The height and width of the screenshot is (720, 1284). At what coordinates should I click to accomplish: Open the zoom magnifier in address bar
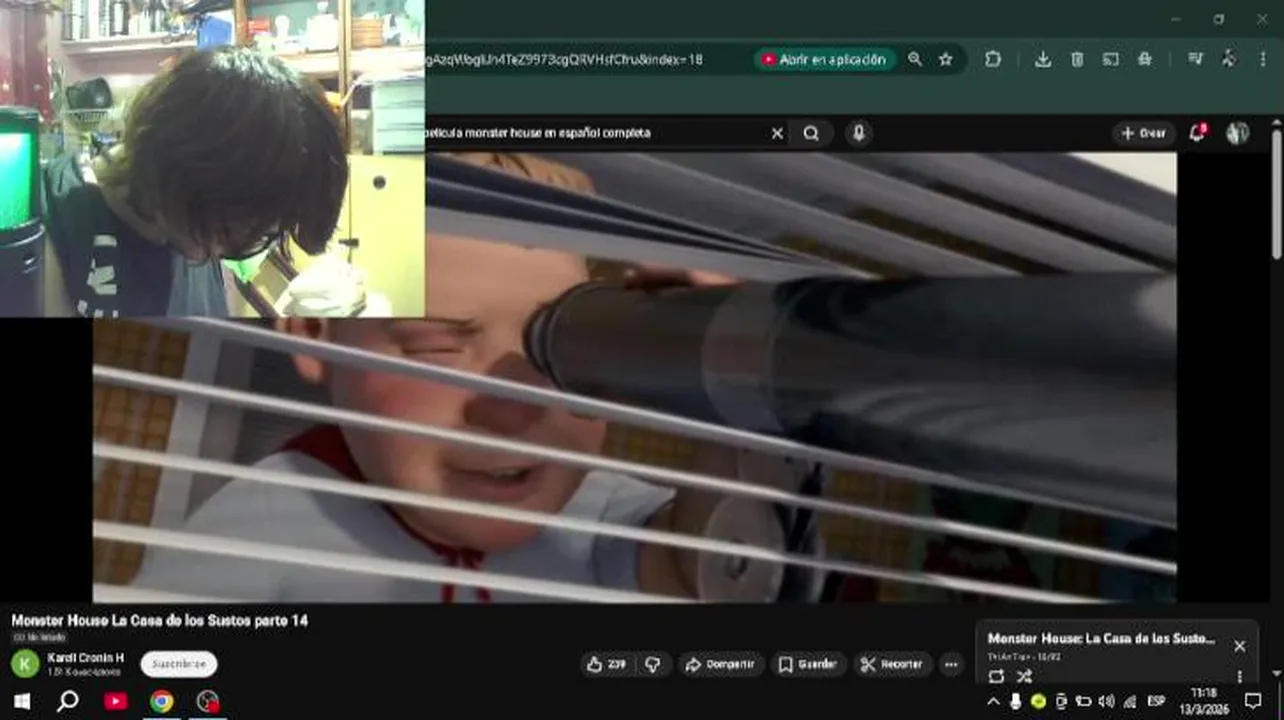tap(914, 60)
